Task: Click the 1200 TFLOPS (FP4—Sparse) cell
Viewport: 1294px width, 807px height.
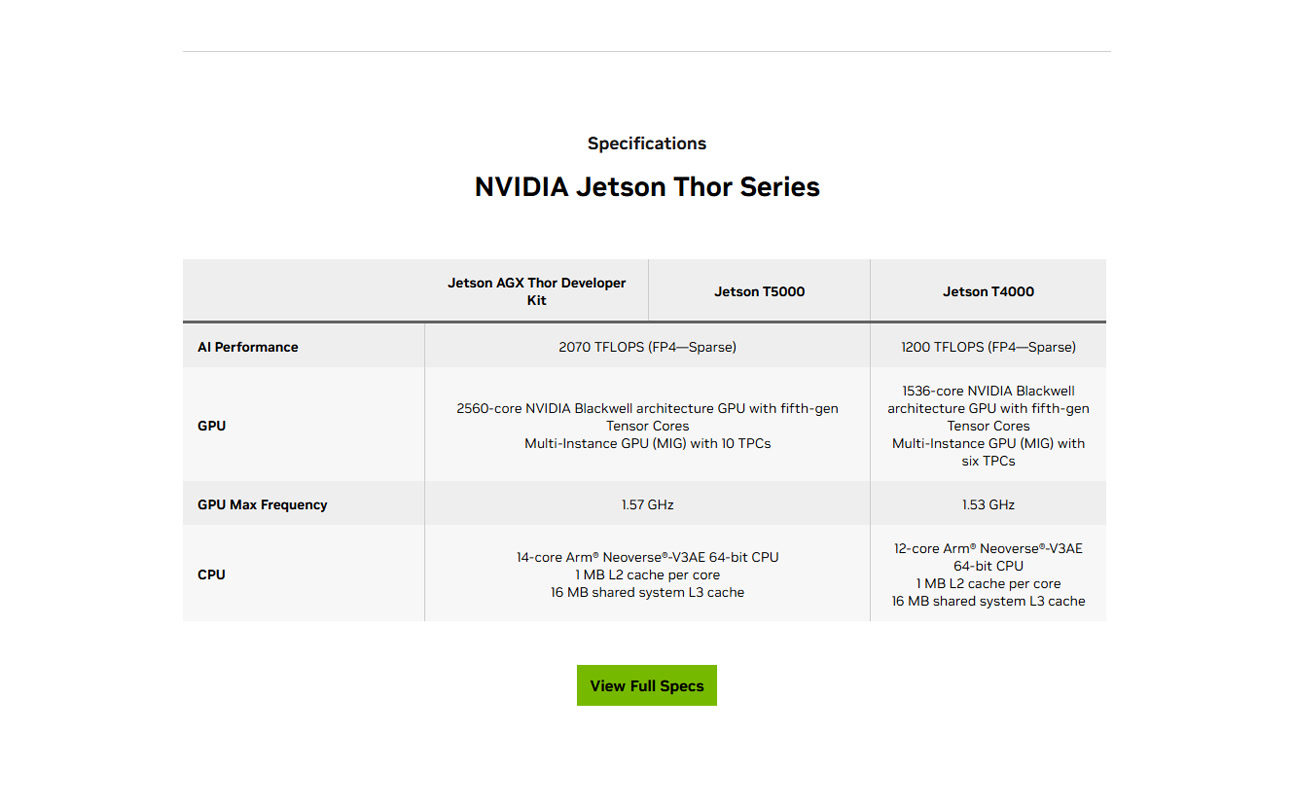Action: [988, 347]
